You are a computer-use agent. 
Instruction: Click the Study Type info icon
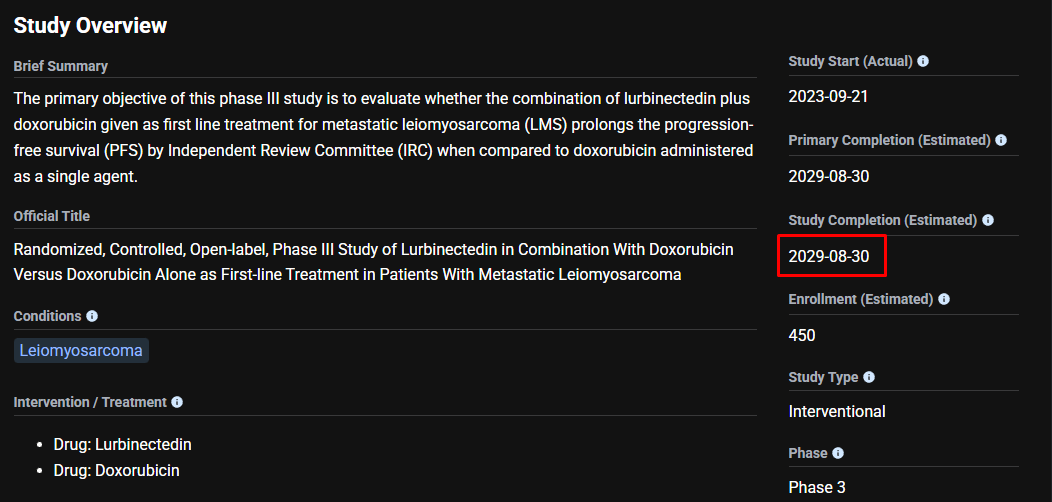869,377
